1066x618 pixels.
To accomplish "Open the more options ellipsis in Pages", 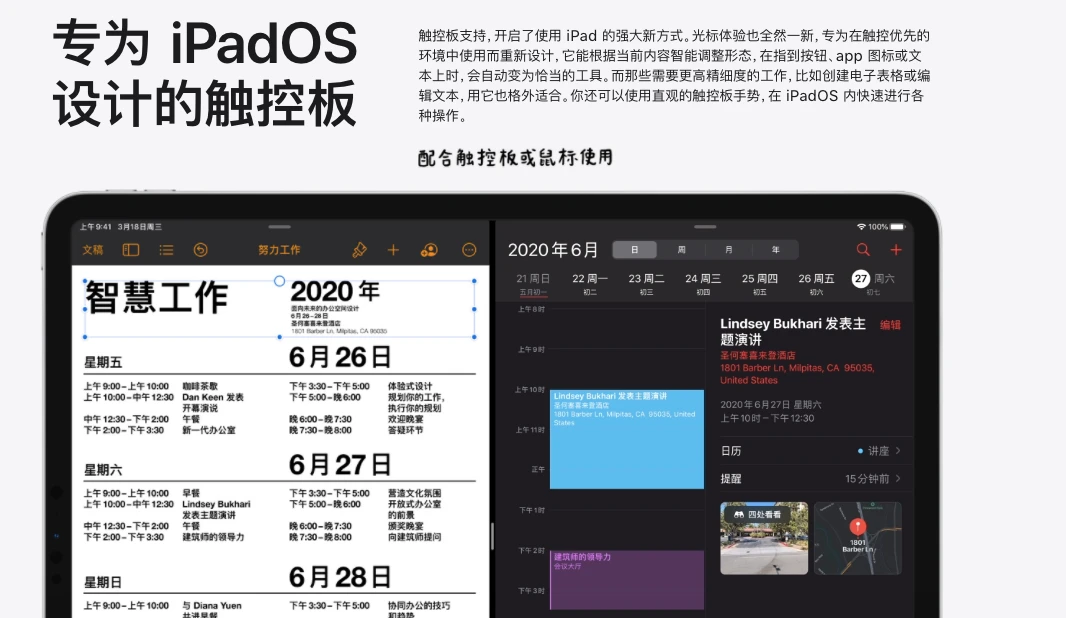I will [469, 250].
